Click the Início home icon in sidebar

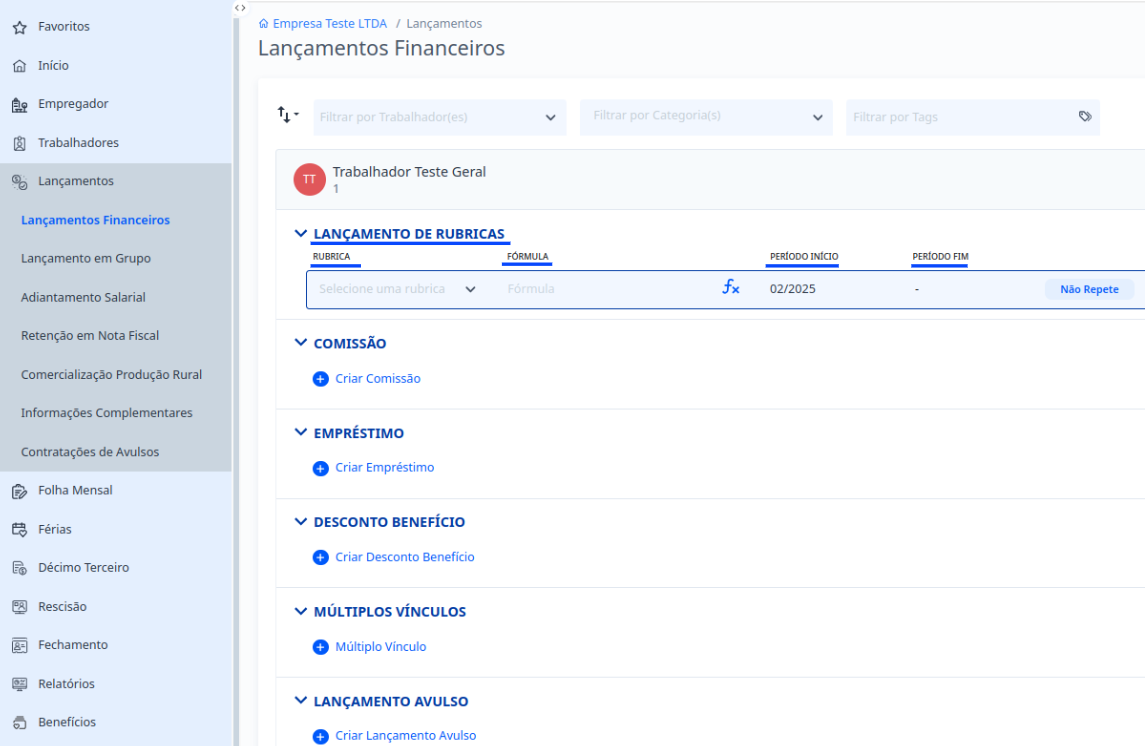(x=20, y=66)
